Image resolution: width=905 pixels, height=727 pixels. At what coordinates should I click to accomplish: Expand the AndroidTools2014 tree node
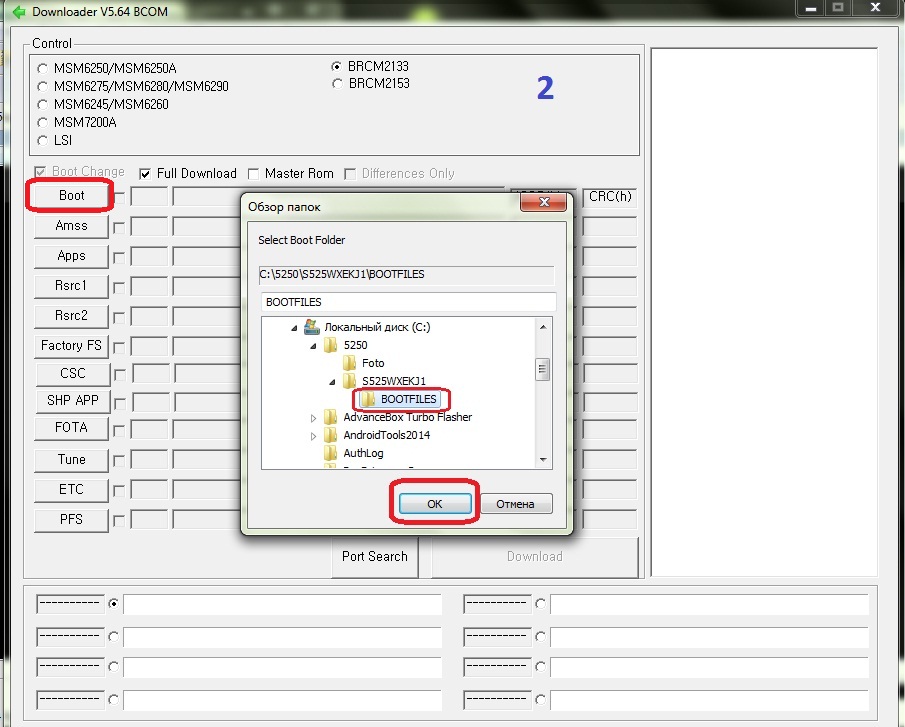click(x=313, y=435)
